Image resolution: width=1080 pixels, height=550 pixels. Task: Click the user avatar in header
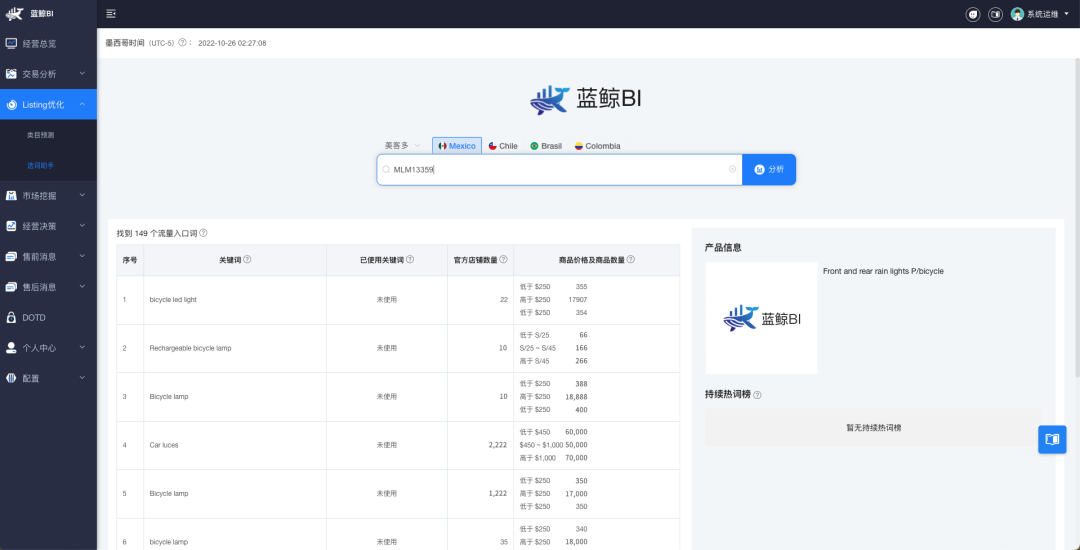tap(1017, 14)
